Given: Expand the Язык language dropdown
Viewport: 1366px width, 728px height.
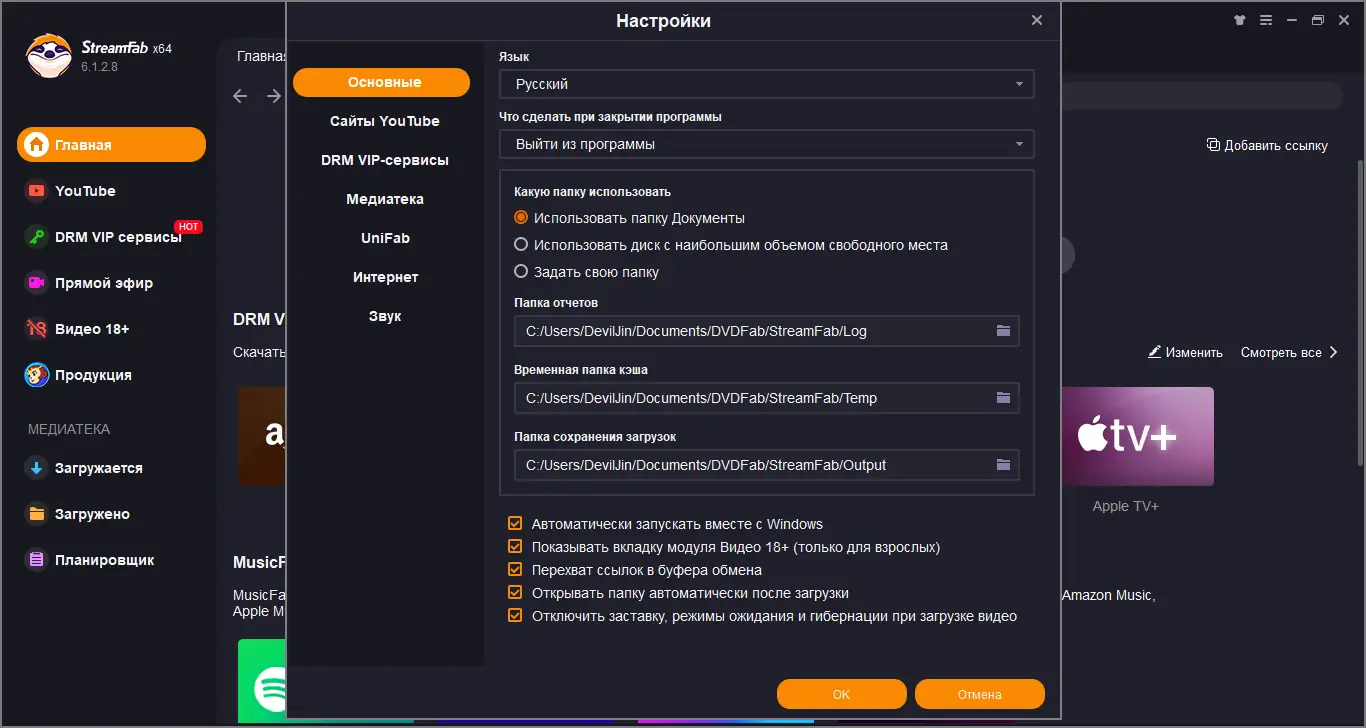Looking at the screenshot, I should (x=766, y=85).
